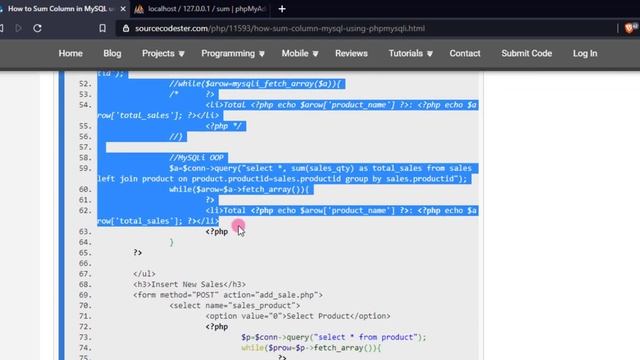Click the phpMyAdmin tab favicon
The height and width of the screenshot is (360, 640).
pyautogui.click(x=139, y=9)
